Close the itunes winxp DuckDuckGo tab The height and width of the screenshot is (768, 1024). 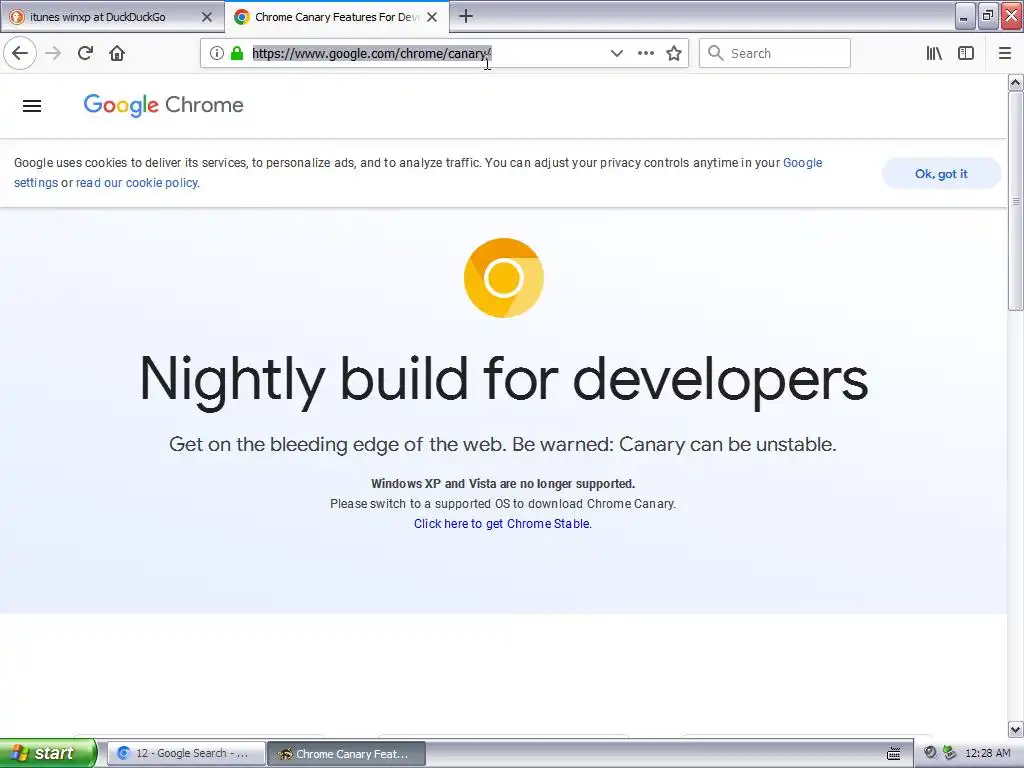206,17
